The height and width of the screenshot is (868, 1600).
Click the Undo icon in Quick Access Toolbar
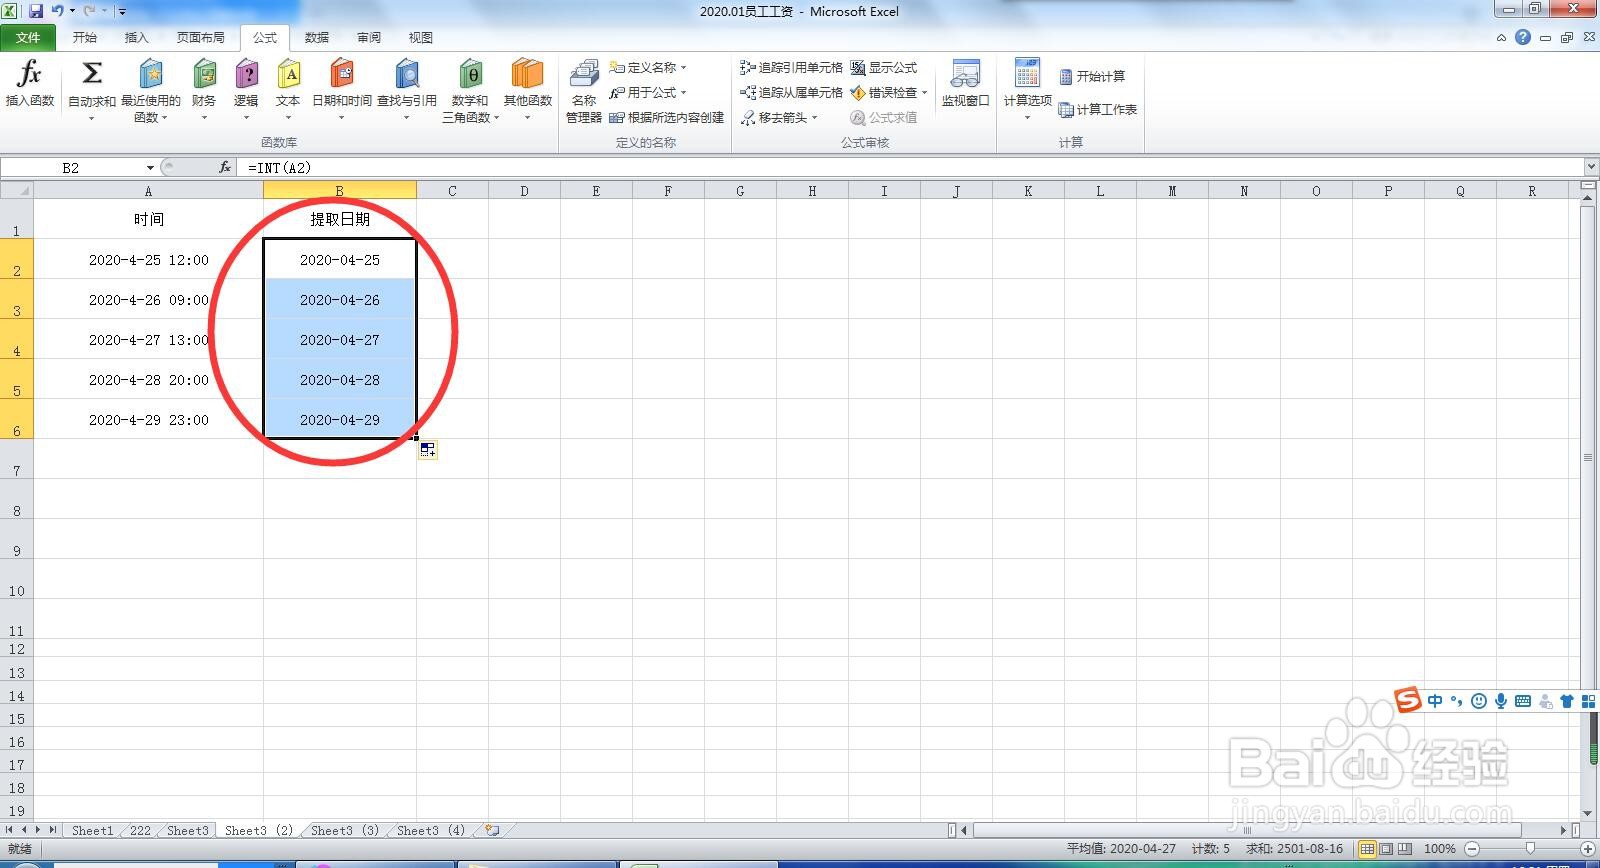click(57, 11)
